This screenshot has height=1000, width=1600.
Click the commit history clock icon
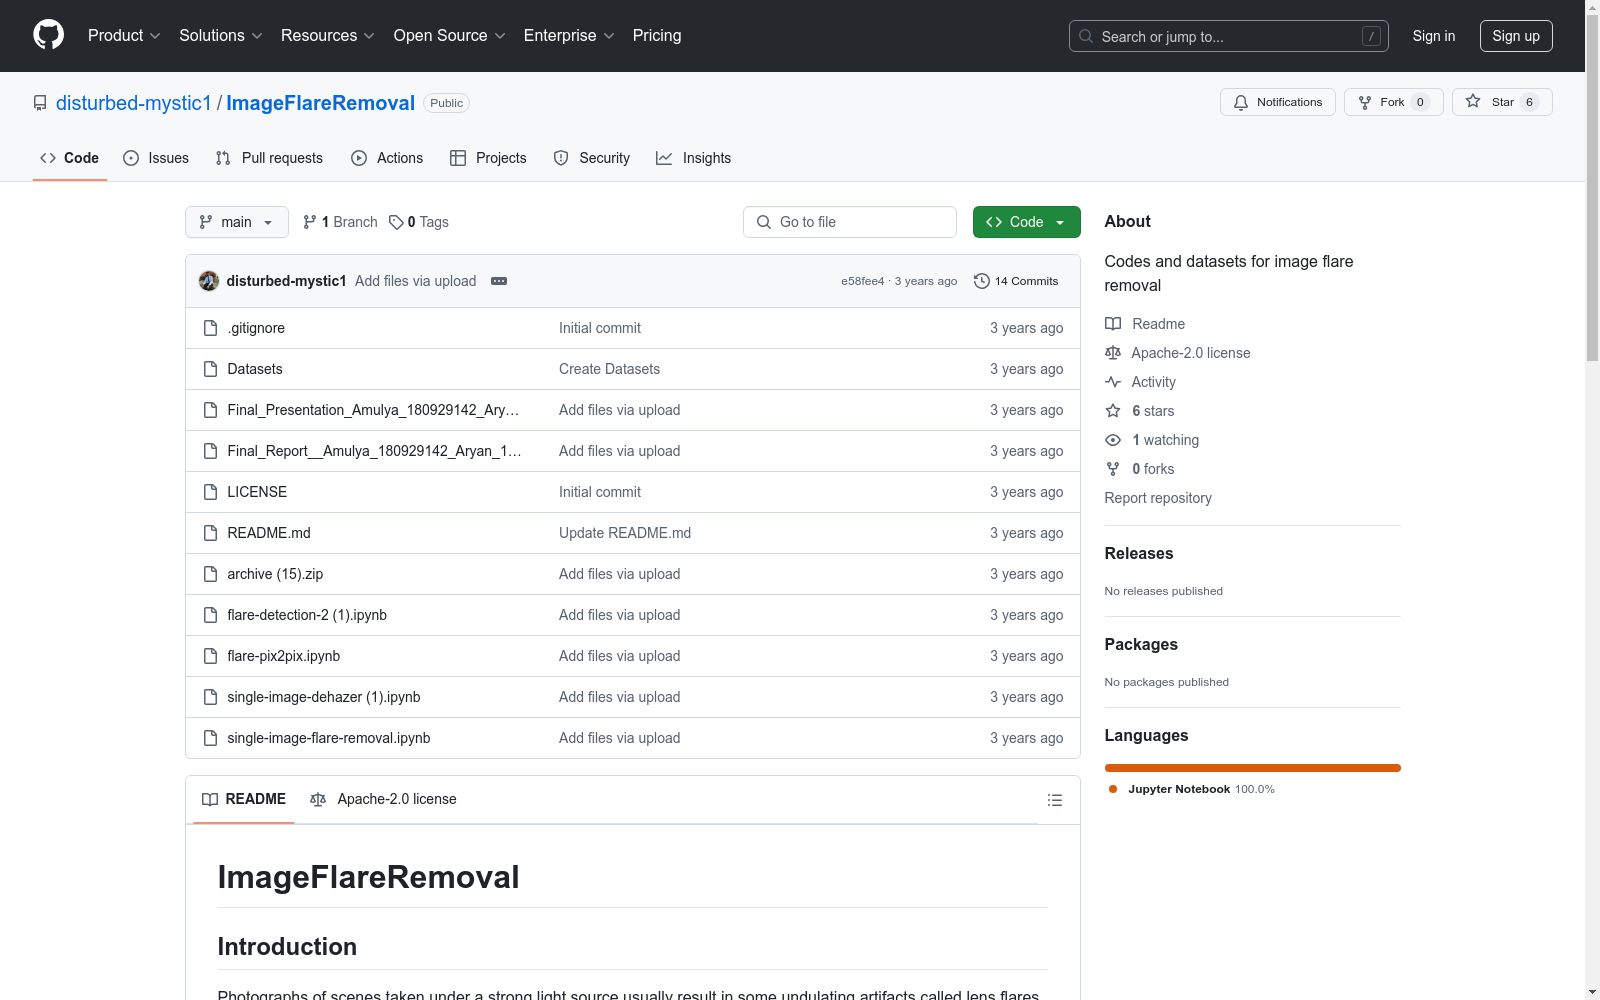tap(982, 281)
